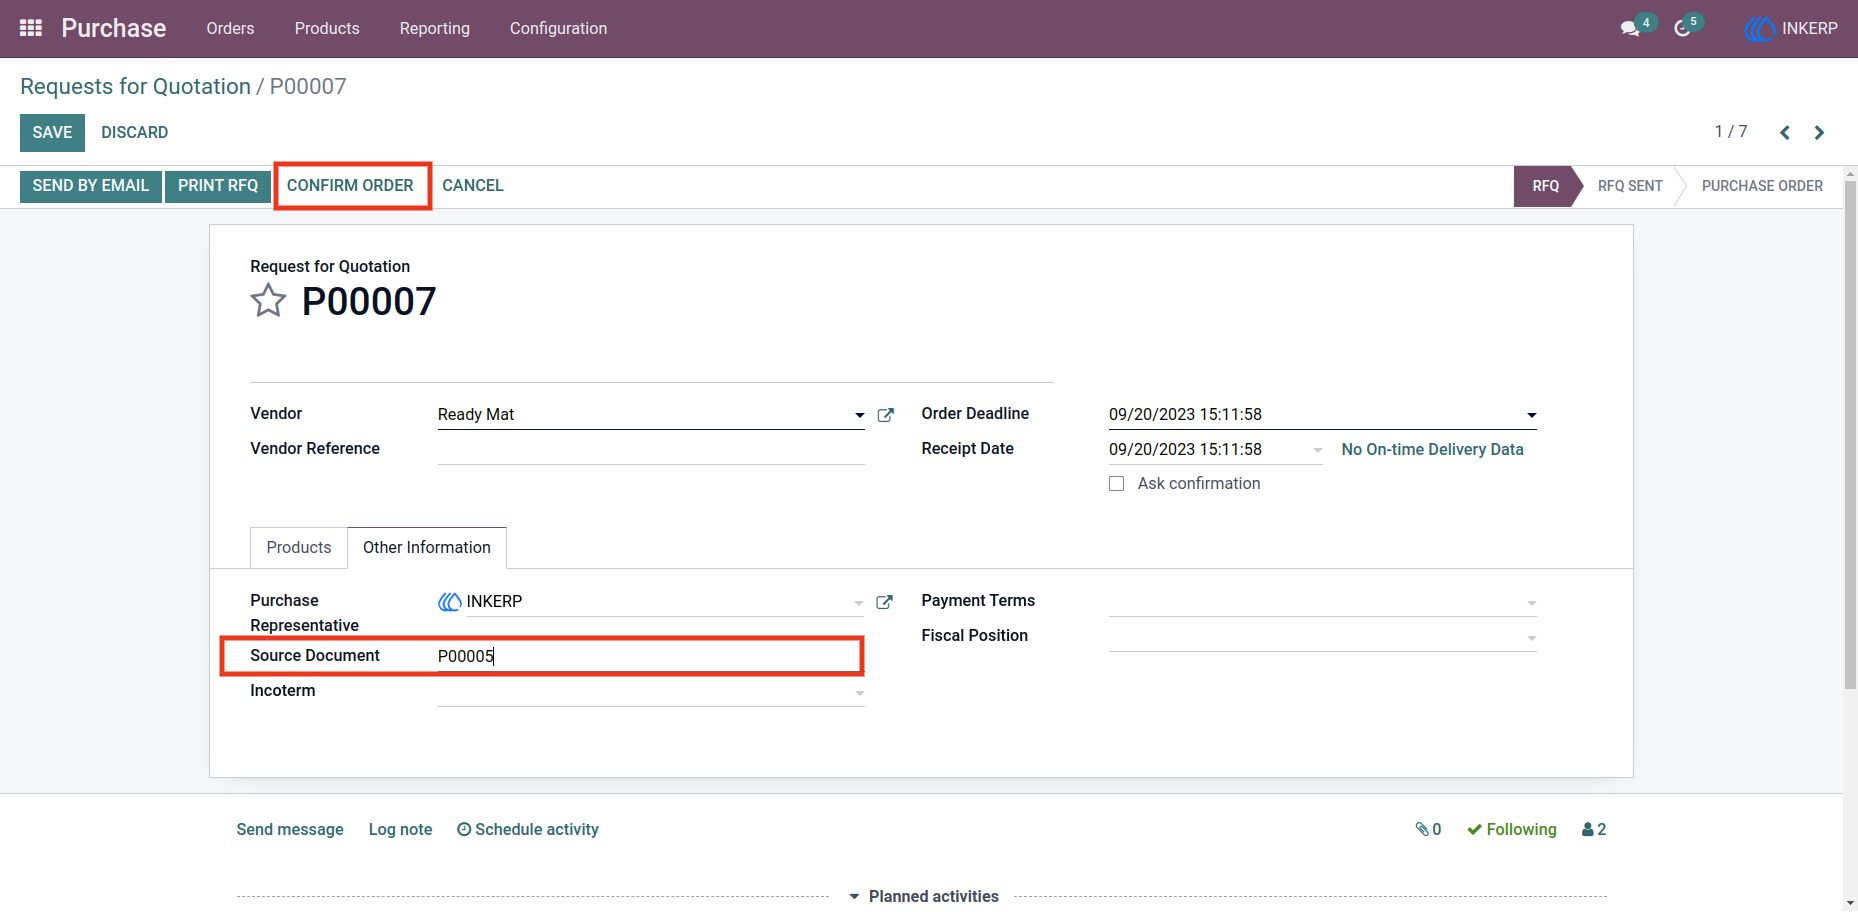Open the Receipt Date dropdown
The image size is (1858, 912).
pyautogui.click(x=1317, y=450)
